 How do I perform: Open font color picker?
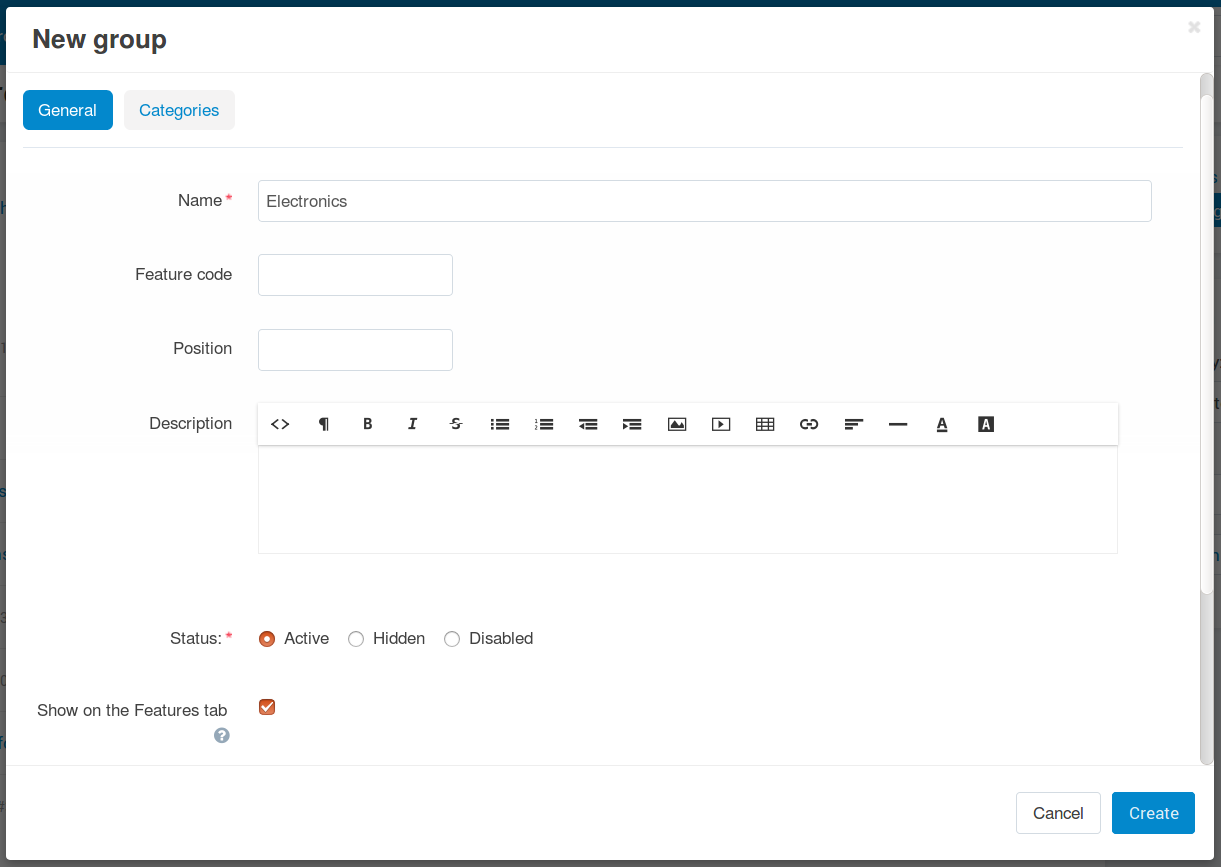tap(942, 424)
